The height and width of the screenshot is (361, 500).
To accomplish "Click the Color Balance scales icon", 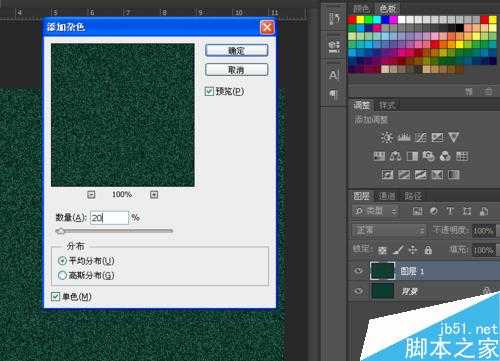I will coord(396,156).
